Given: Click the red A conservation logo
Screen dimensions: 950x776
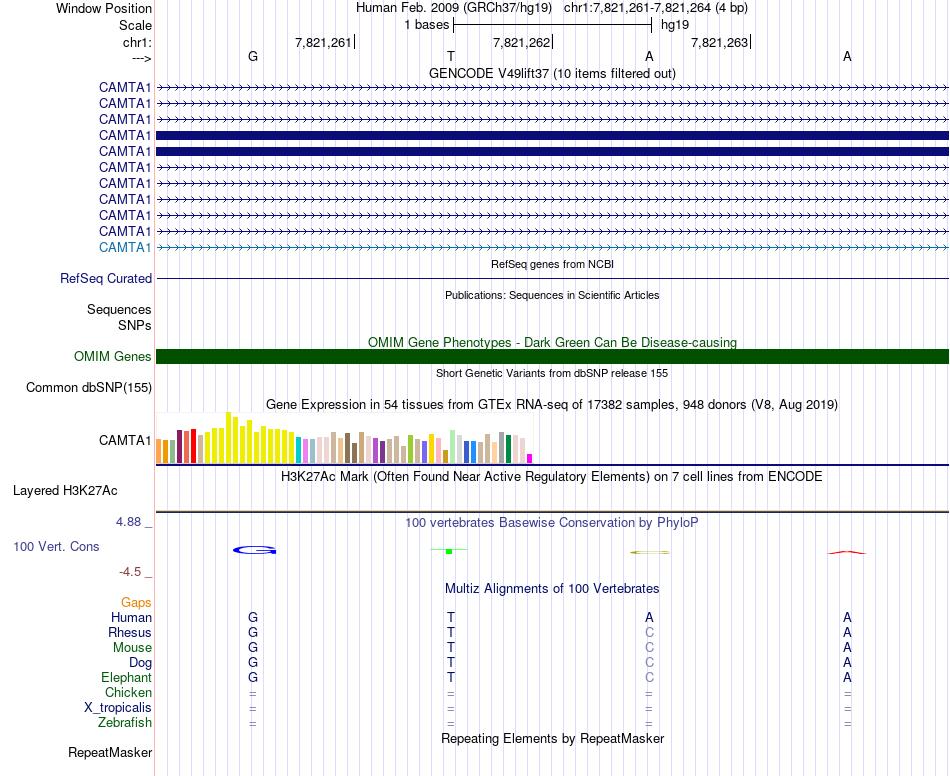Looking at the screenshot, I should point(846,552).
